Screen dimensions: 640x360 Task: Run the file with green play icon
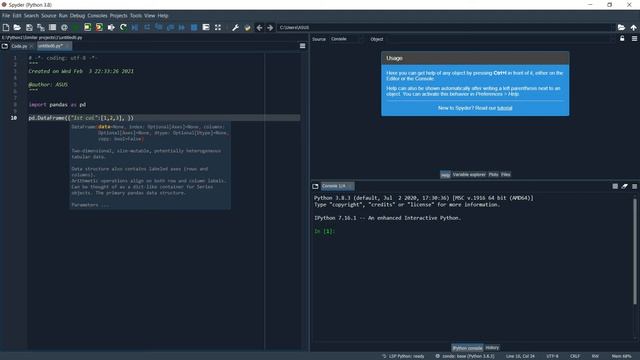coord(76,27)
